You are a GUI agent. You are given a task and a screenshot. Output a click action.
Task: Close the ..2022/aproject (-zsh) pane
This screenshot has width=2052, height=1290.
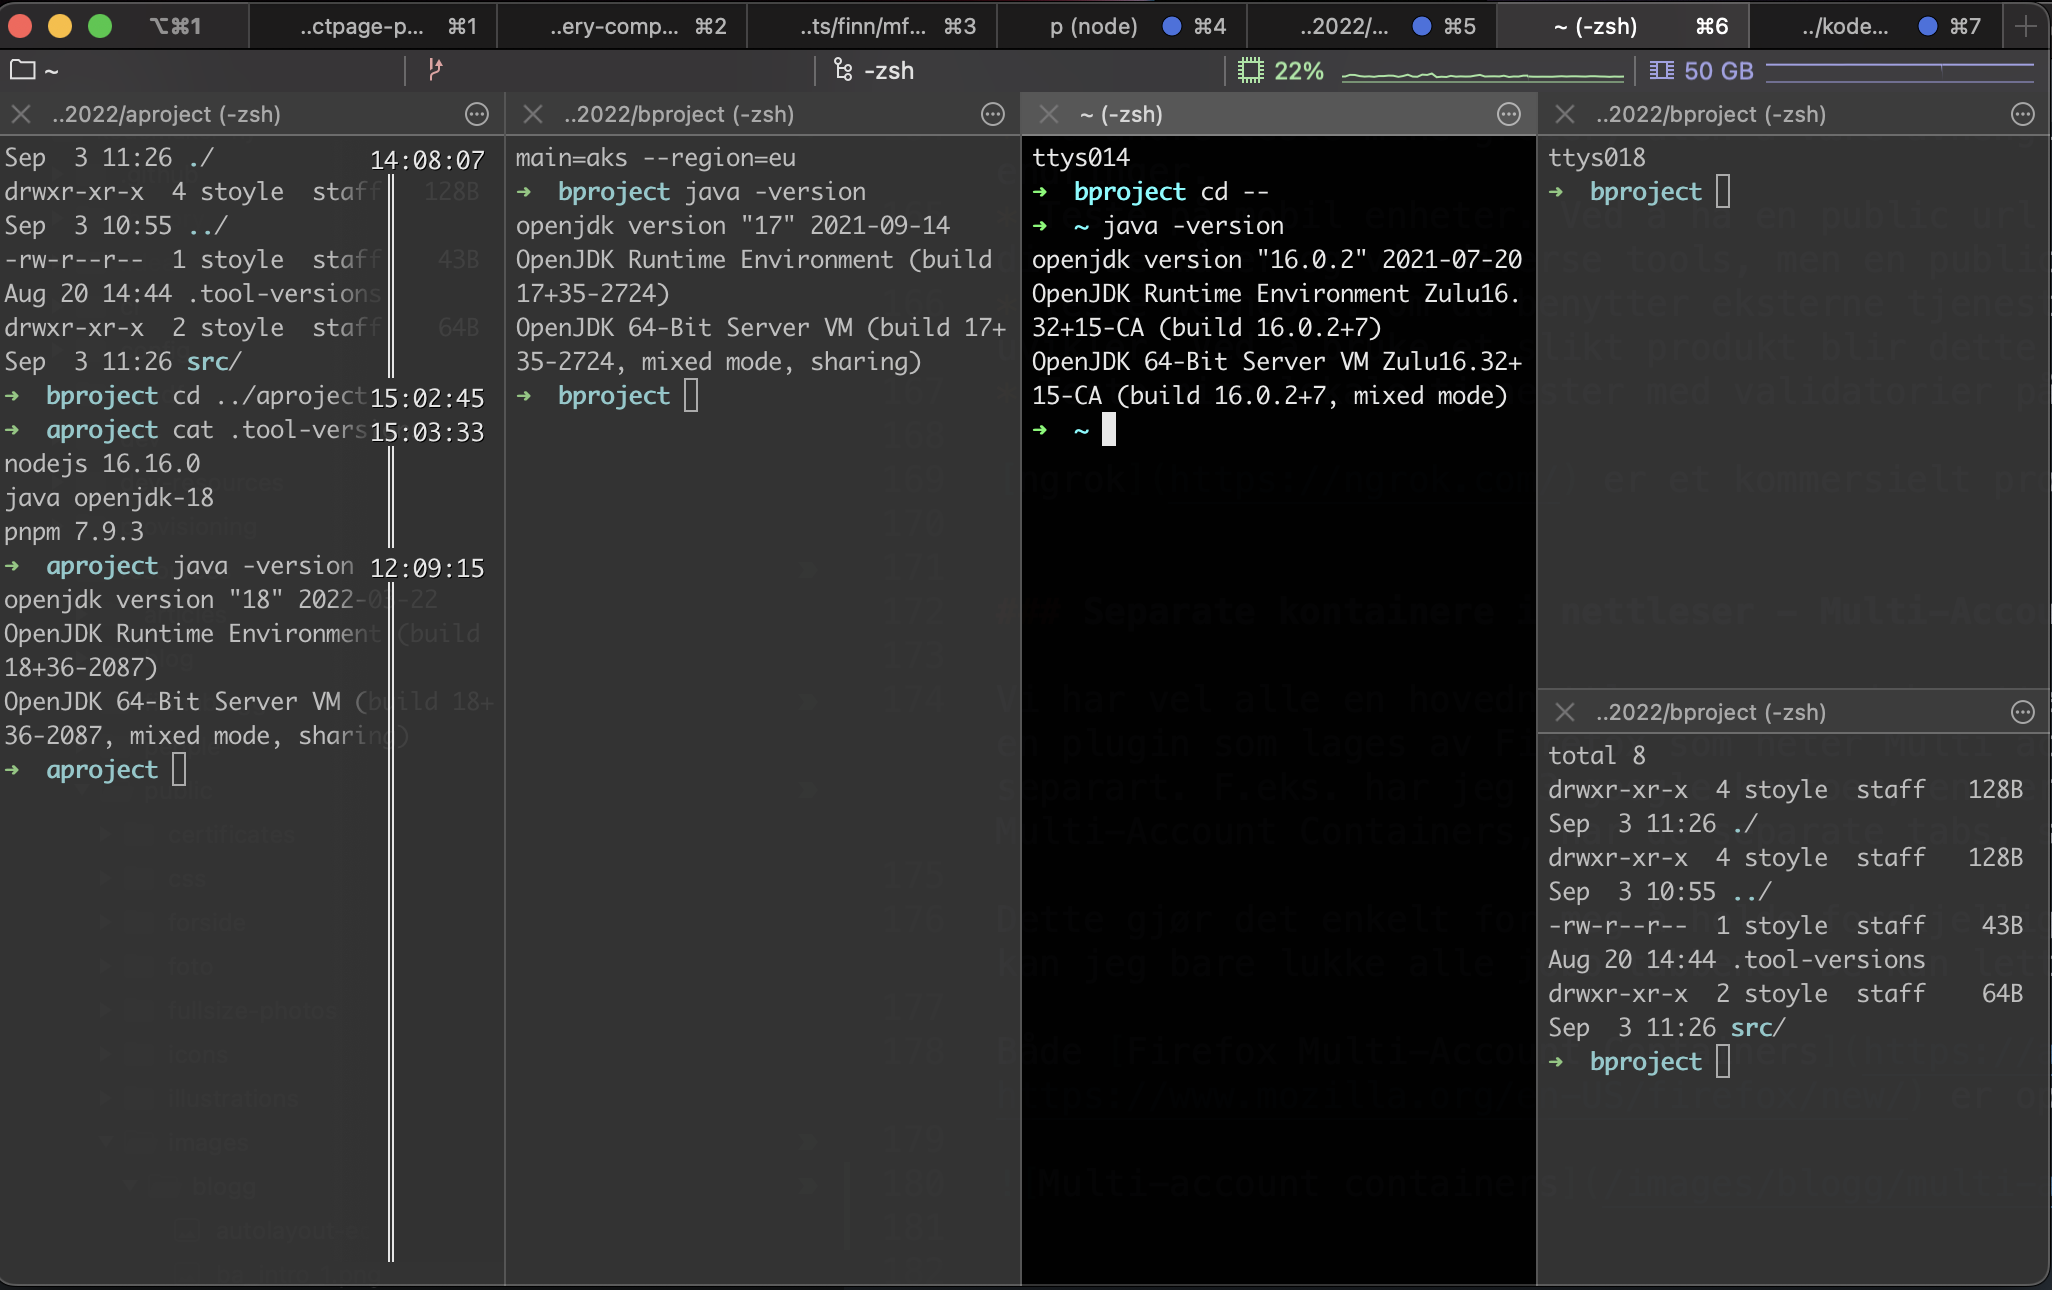click(20, 114)
